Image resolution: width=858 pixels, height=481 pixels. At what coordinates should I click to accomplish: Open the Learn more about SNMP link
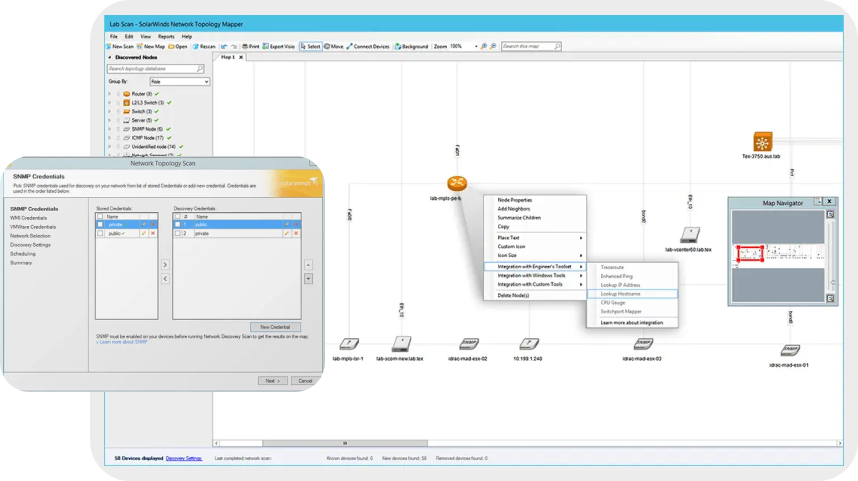pos(123,342)
